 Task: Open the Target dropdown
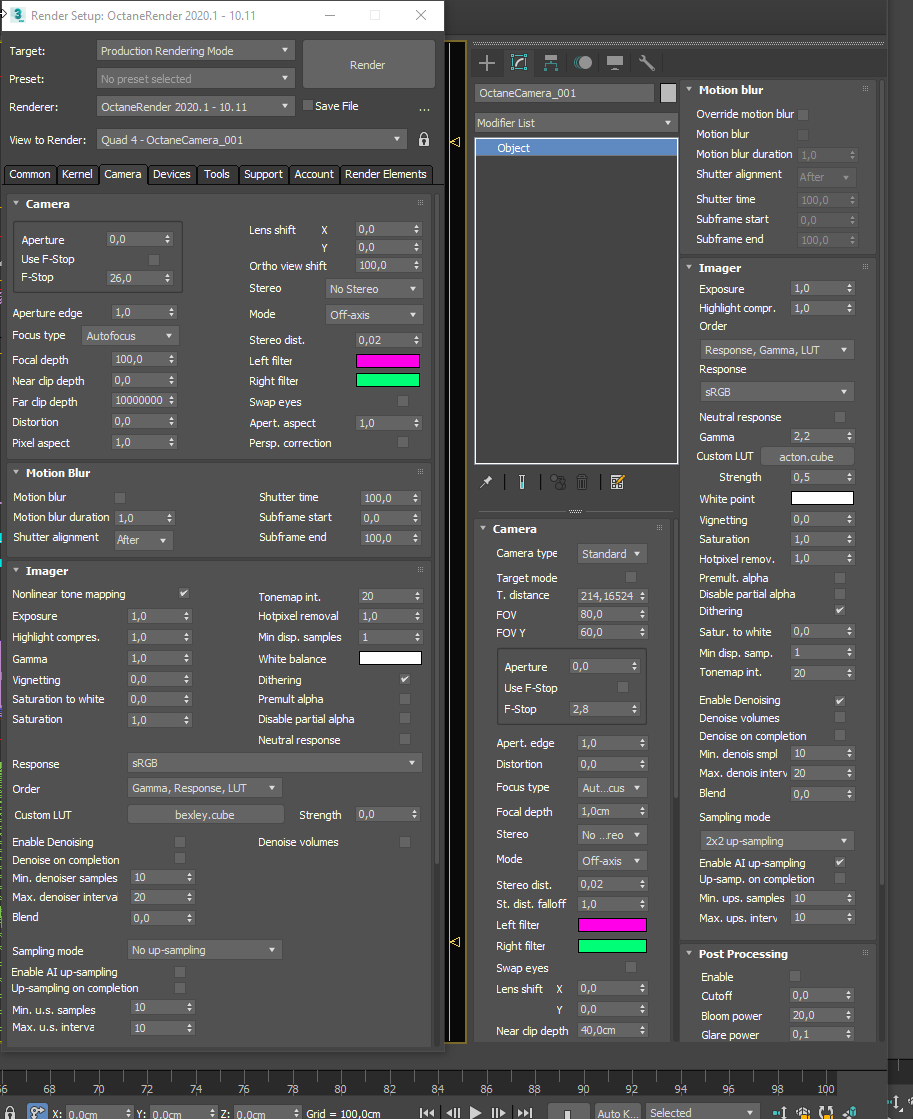coord(196,51)
